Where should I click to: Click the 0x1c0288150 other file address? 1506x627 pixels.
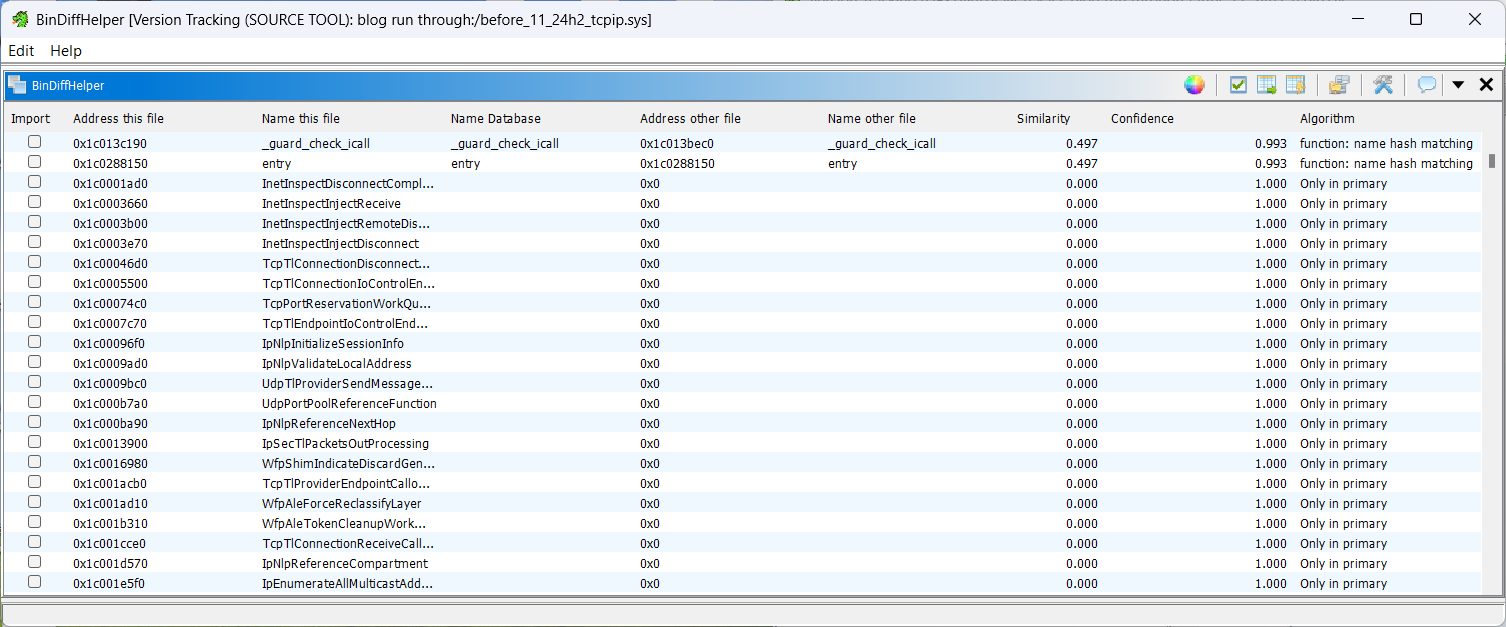point(677,164)
